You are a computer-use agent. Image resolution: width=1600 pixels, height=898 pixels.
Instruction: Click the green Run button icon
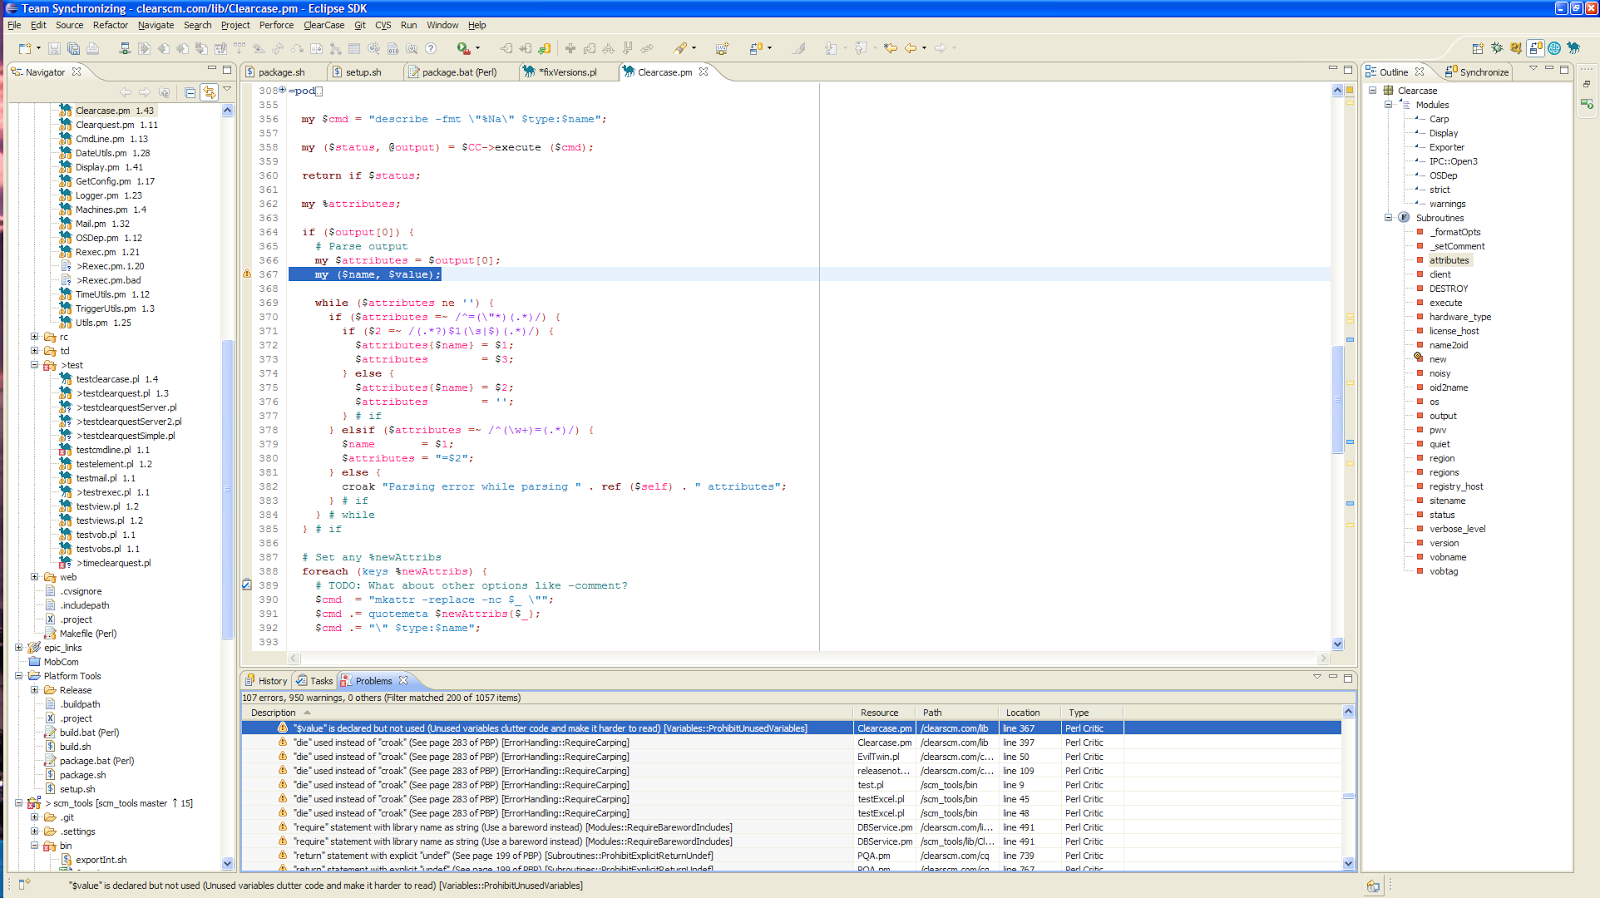pos(463,48)
